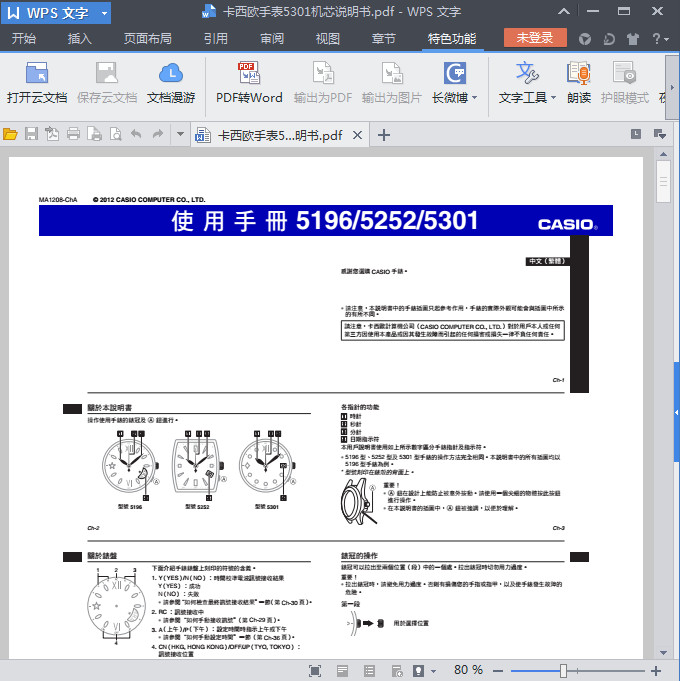Select outline view icon in status bar
This screenshot has width=680, height=681.
pos(370,671)
